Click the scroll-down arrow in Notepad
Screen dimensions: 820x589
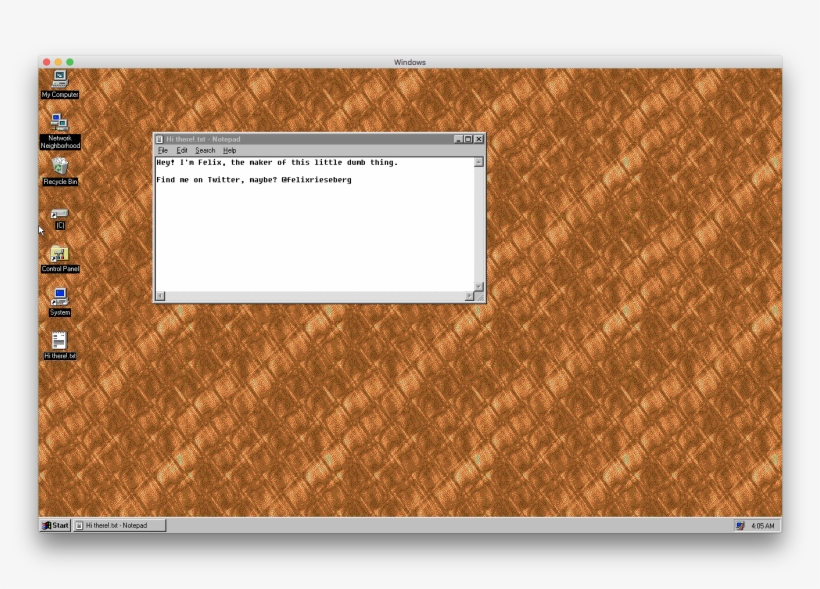click(478, 287)
